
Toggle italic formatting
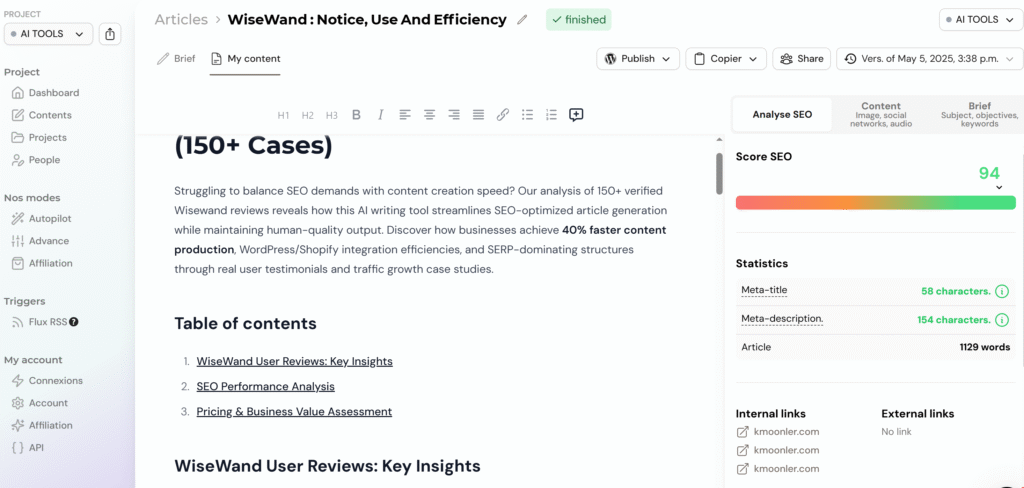(x=380, y=115)
